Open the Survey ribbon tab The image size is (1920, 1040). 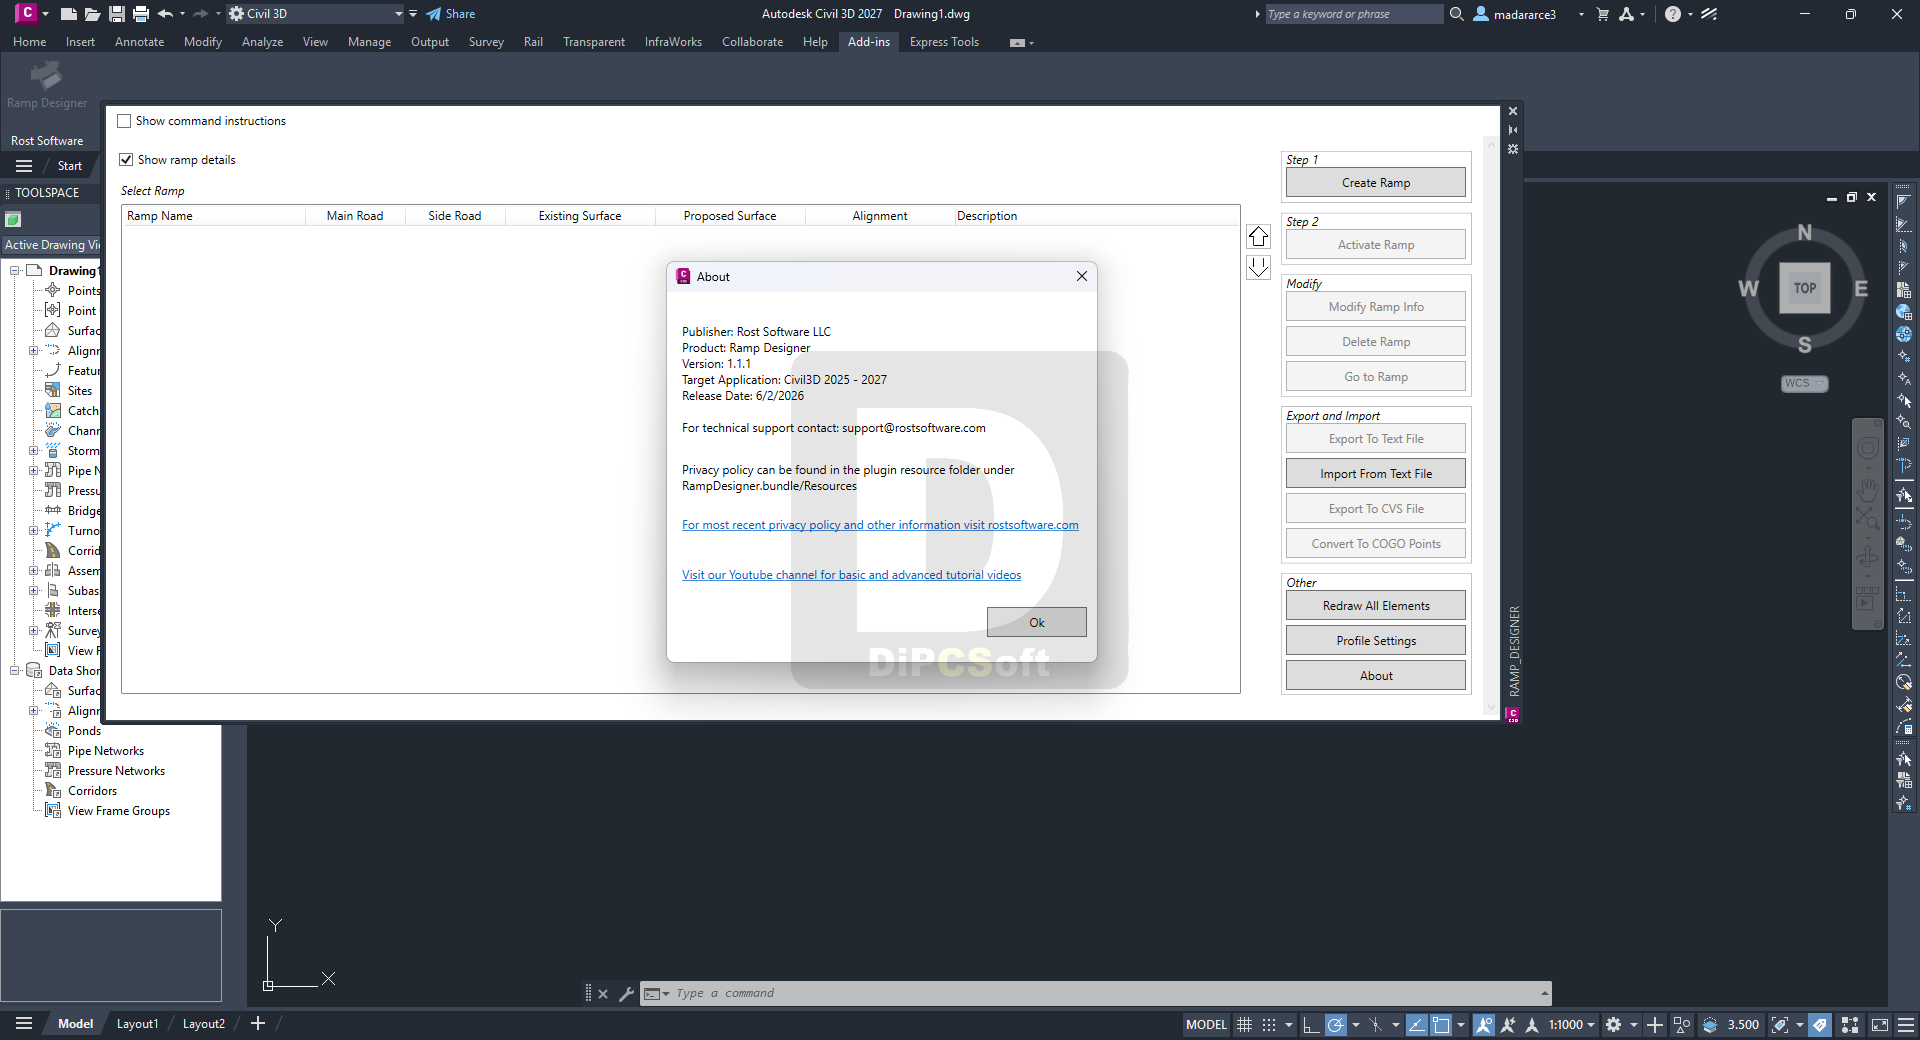486,42
